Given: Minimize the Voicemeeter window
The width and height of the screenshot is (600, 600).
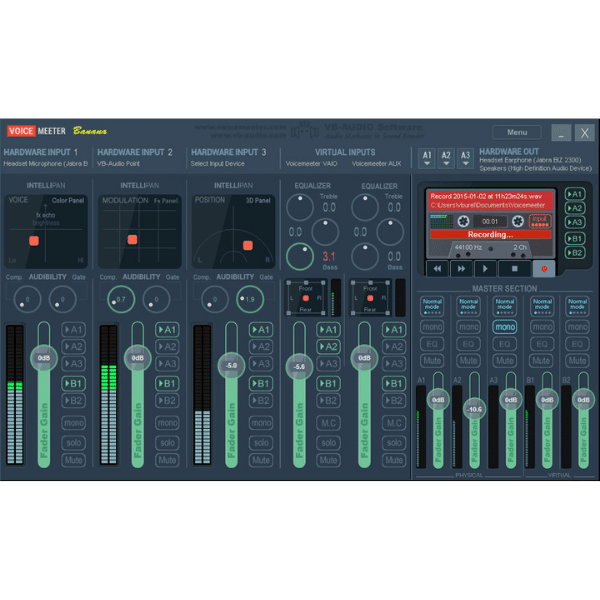Looking at the screenshot, I should (x=561, y=133).
